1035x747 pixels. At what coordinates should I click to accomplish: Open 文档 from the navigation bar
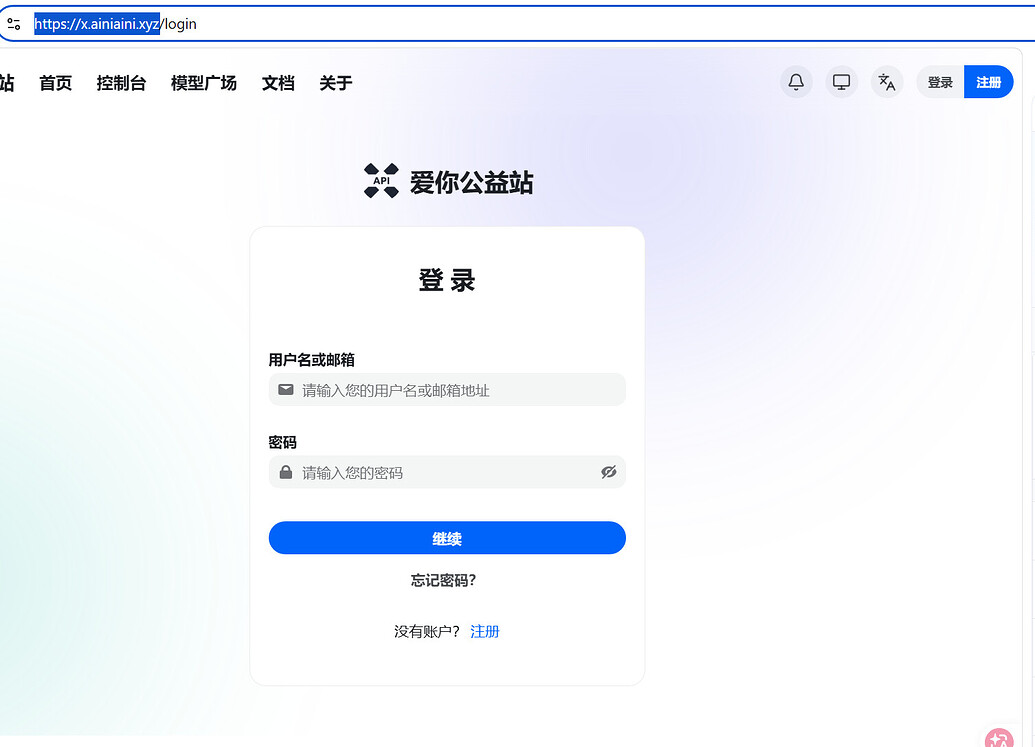tap(278, 83)
